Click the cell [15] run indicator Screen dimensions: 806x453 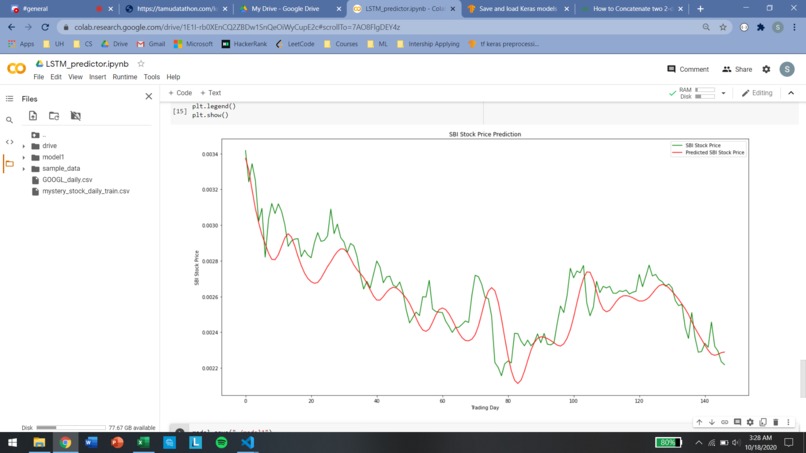(x=179, y=111)
